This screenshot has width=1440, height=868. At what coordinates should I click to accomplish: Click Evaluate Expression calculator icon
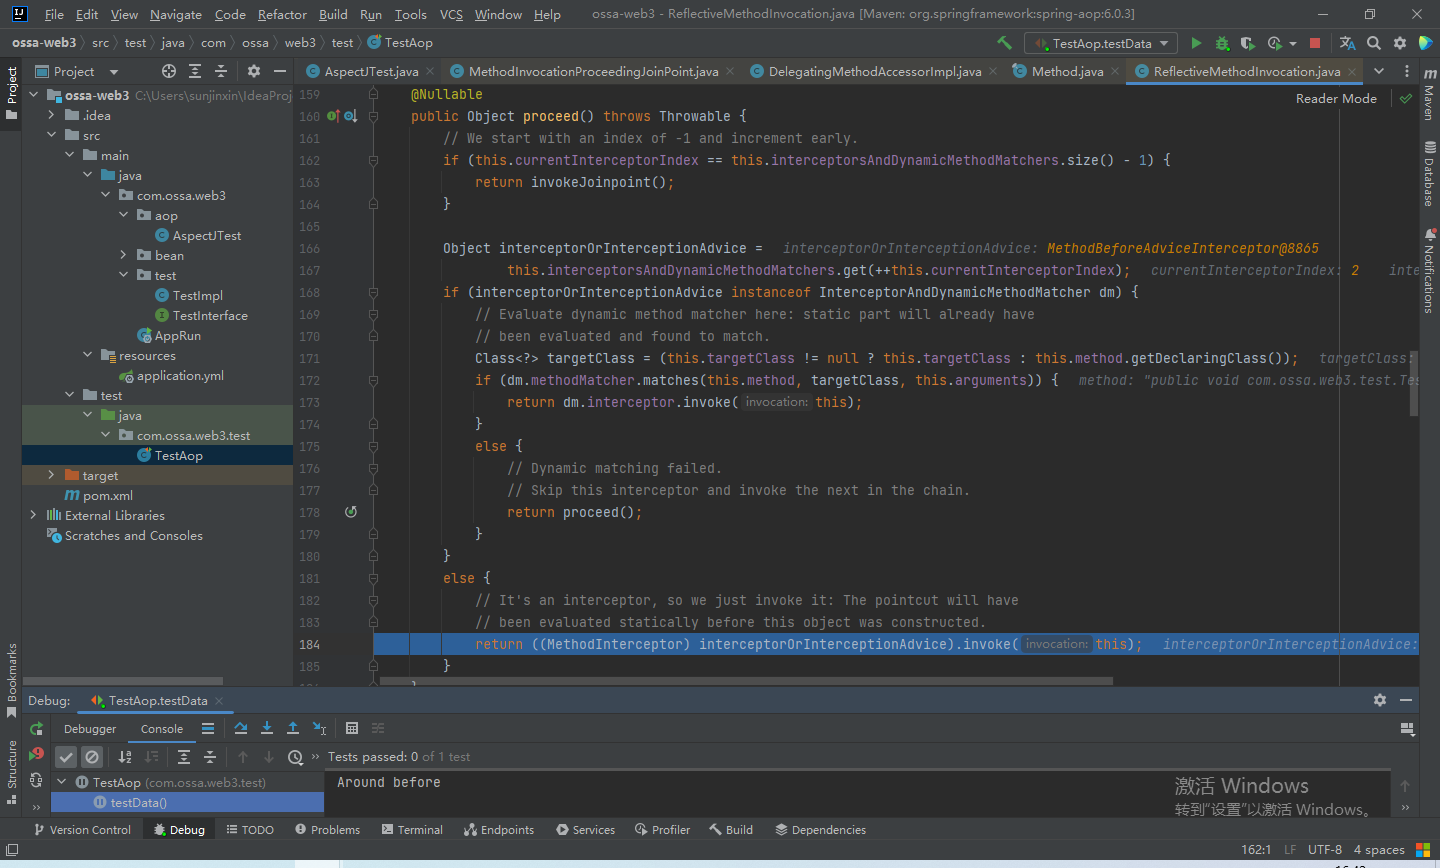tap(352, 728)
